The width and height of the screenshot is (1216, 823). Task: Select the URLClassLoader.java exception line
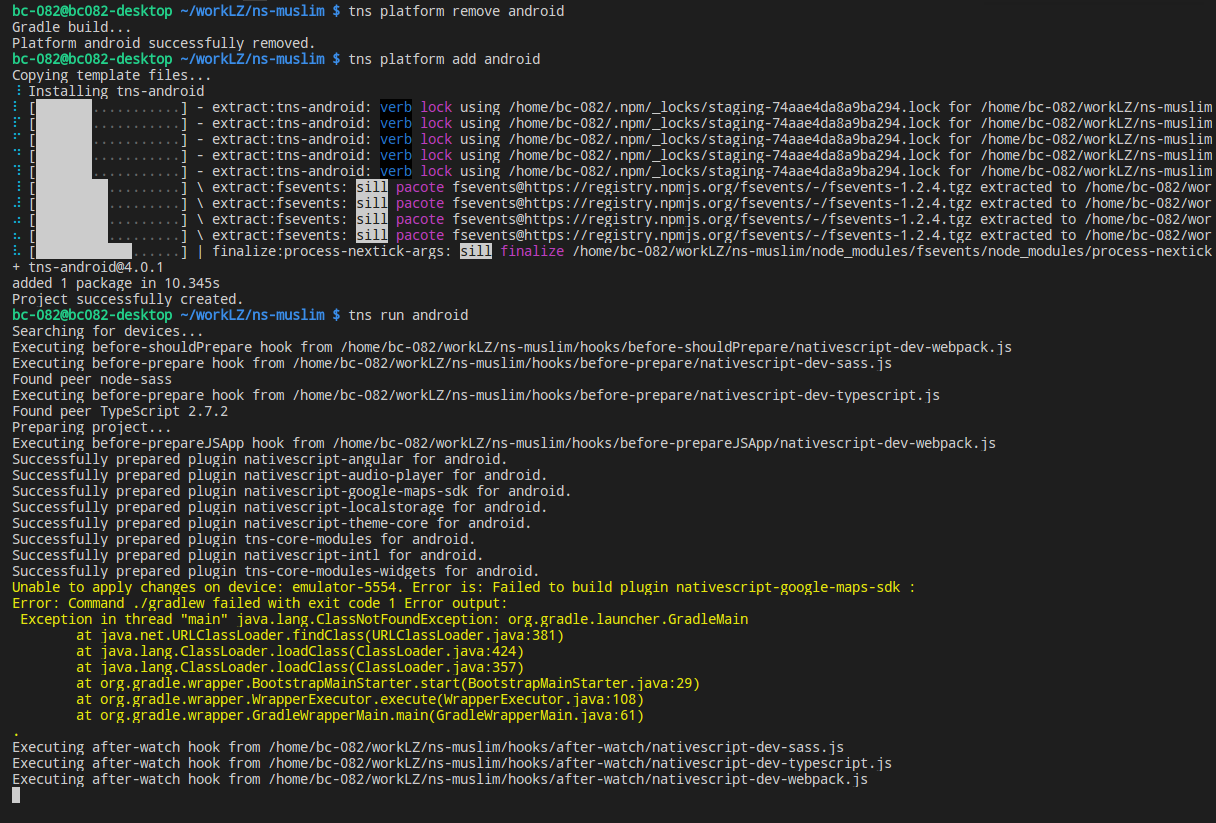coord(330,635)
